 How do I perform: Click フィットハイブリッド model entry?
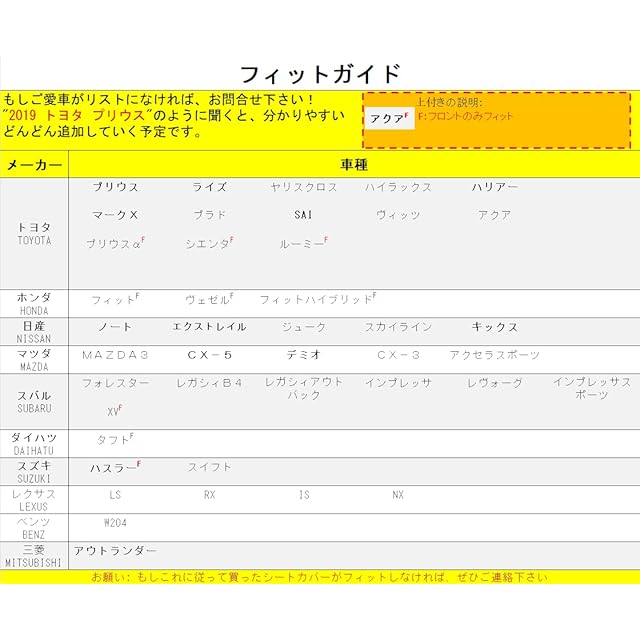[318, 299]
